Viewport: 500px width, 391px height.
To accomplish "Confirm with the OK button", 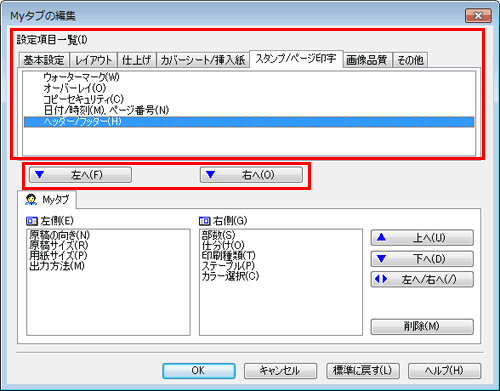I will point(199,371).
